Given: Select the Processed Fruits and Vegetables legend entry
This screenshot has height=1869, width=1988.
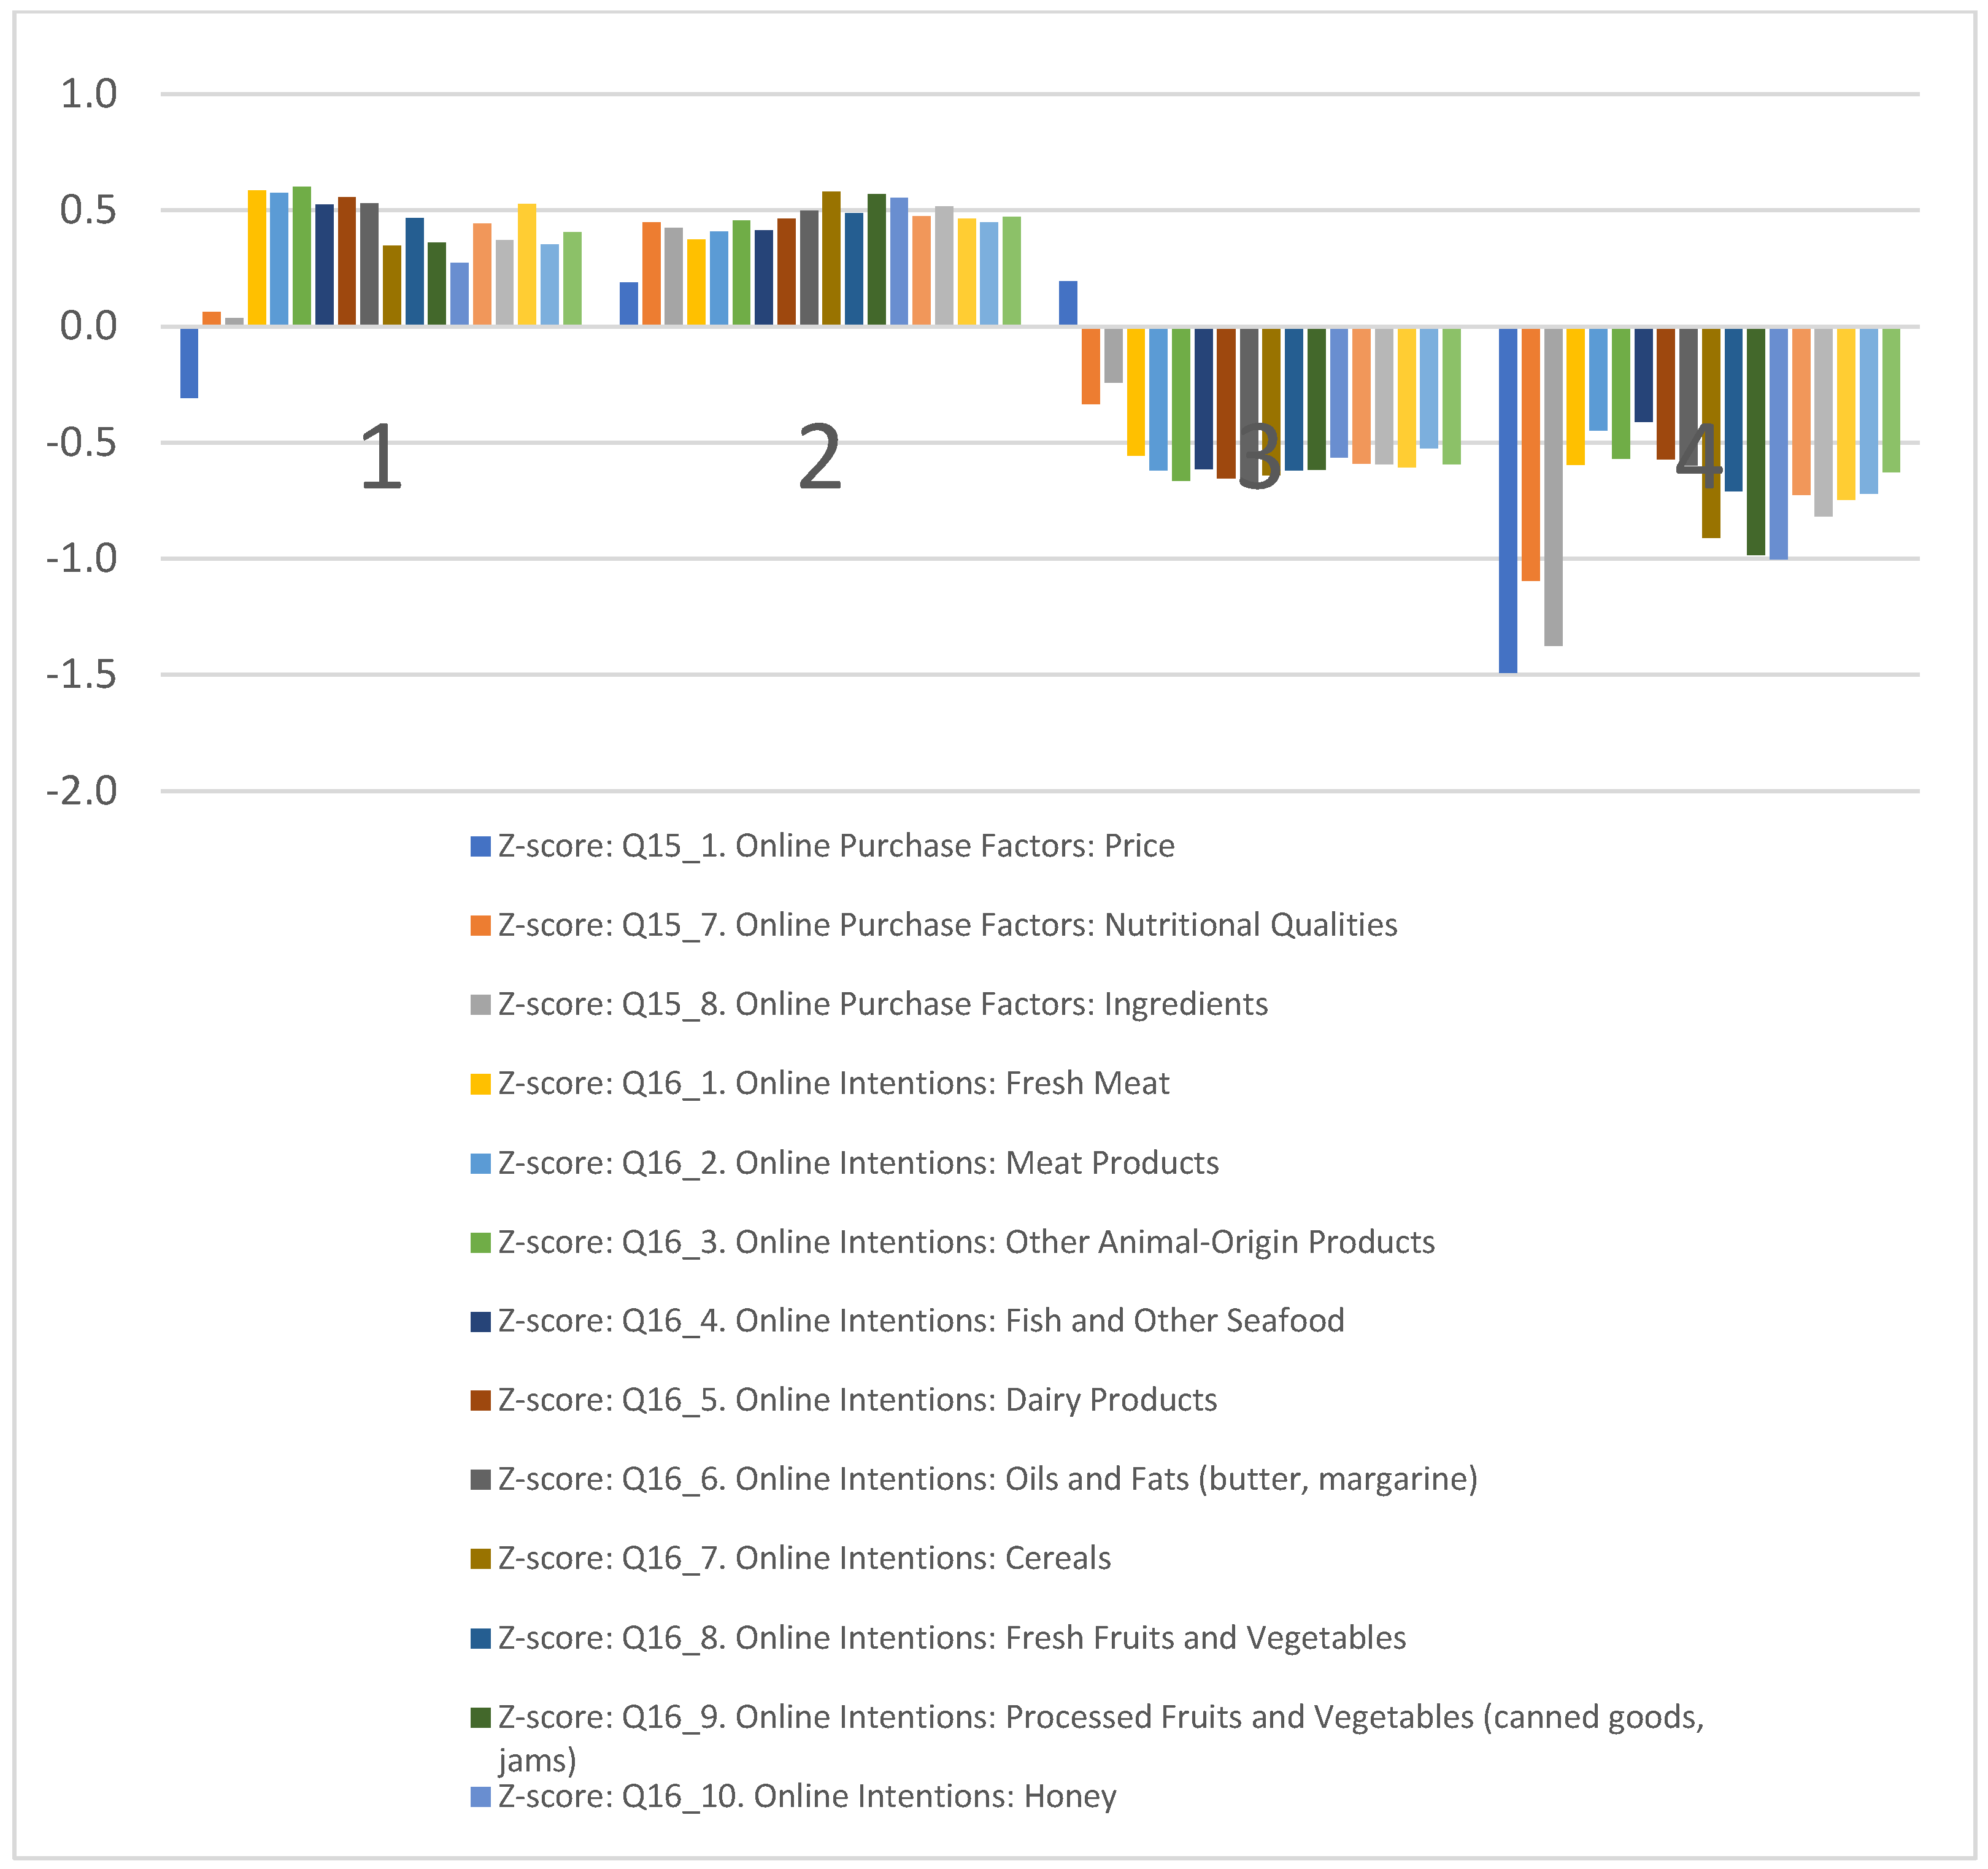Looking at the screenshot, I should (1100, 1717).
